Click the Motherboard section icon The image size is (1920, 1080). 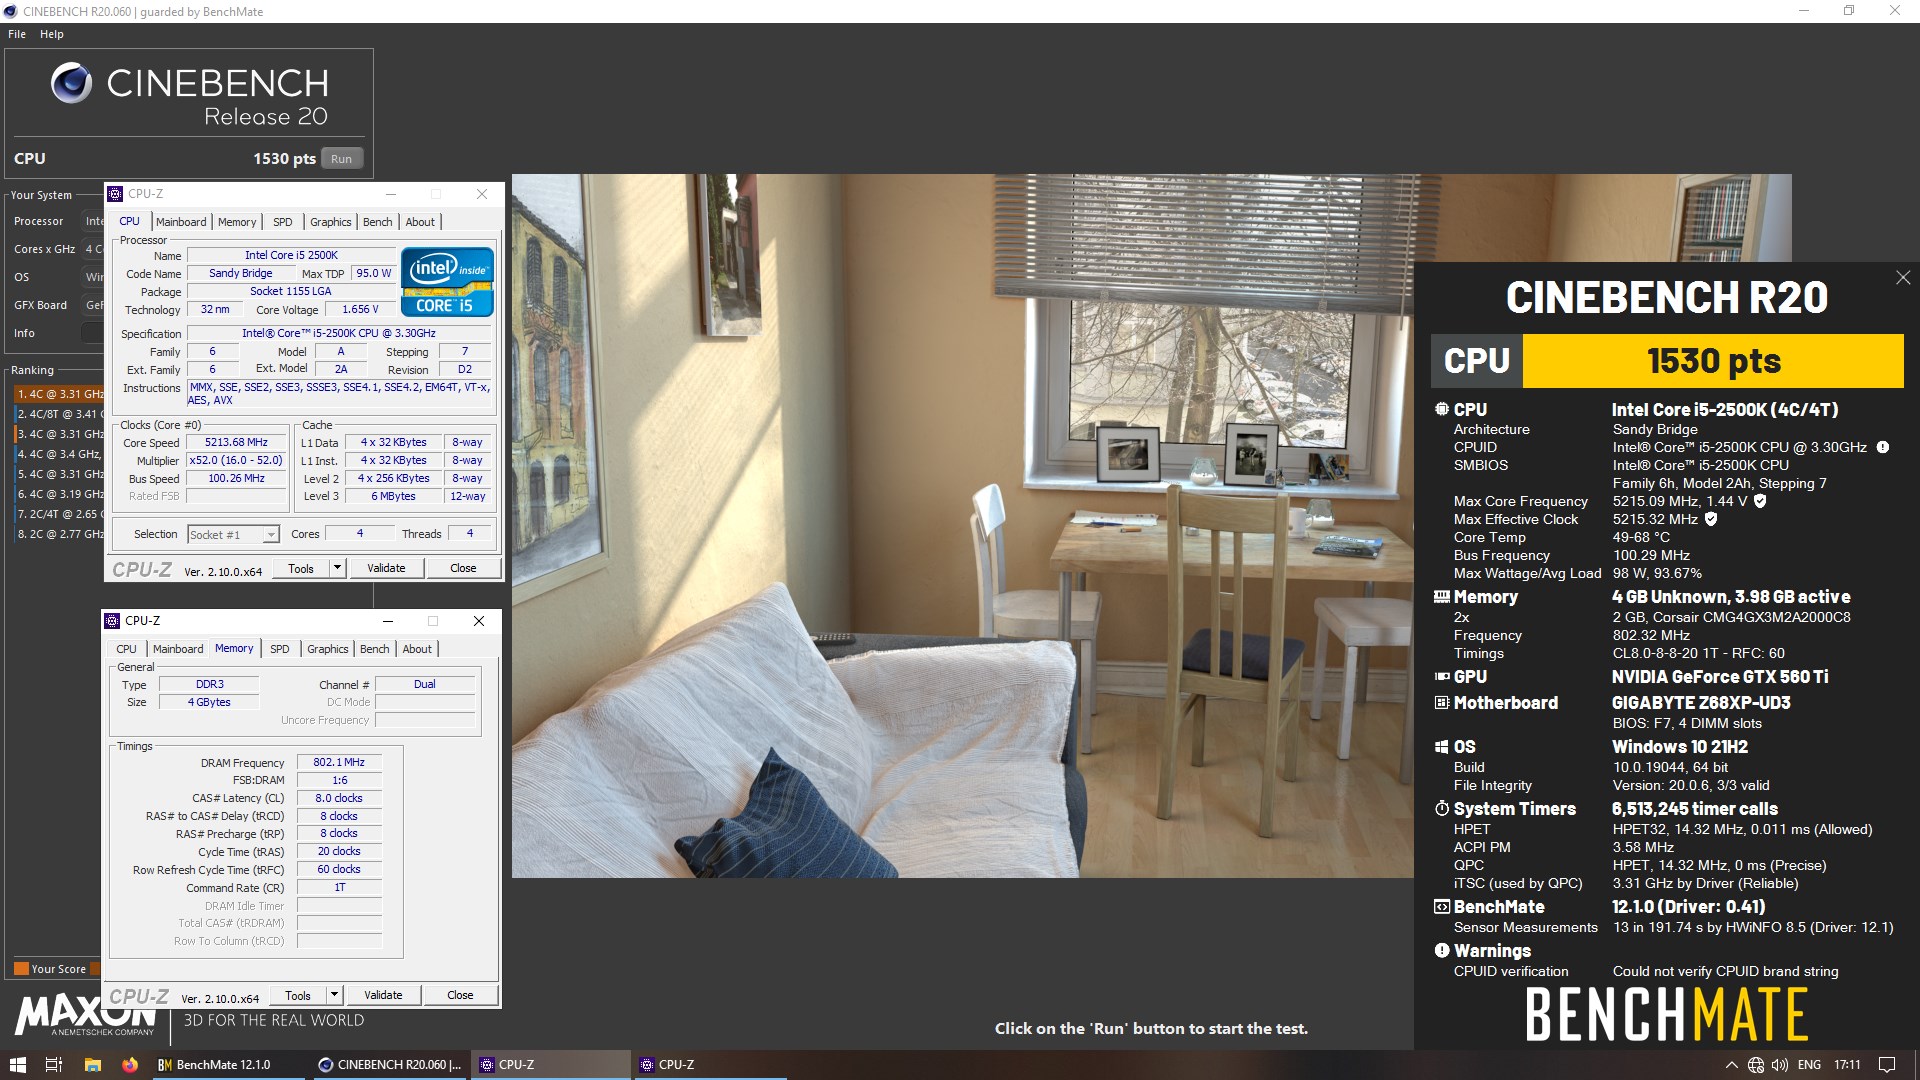[1441, 703]
